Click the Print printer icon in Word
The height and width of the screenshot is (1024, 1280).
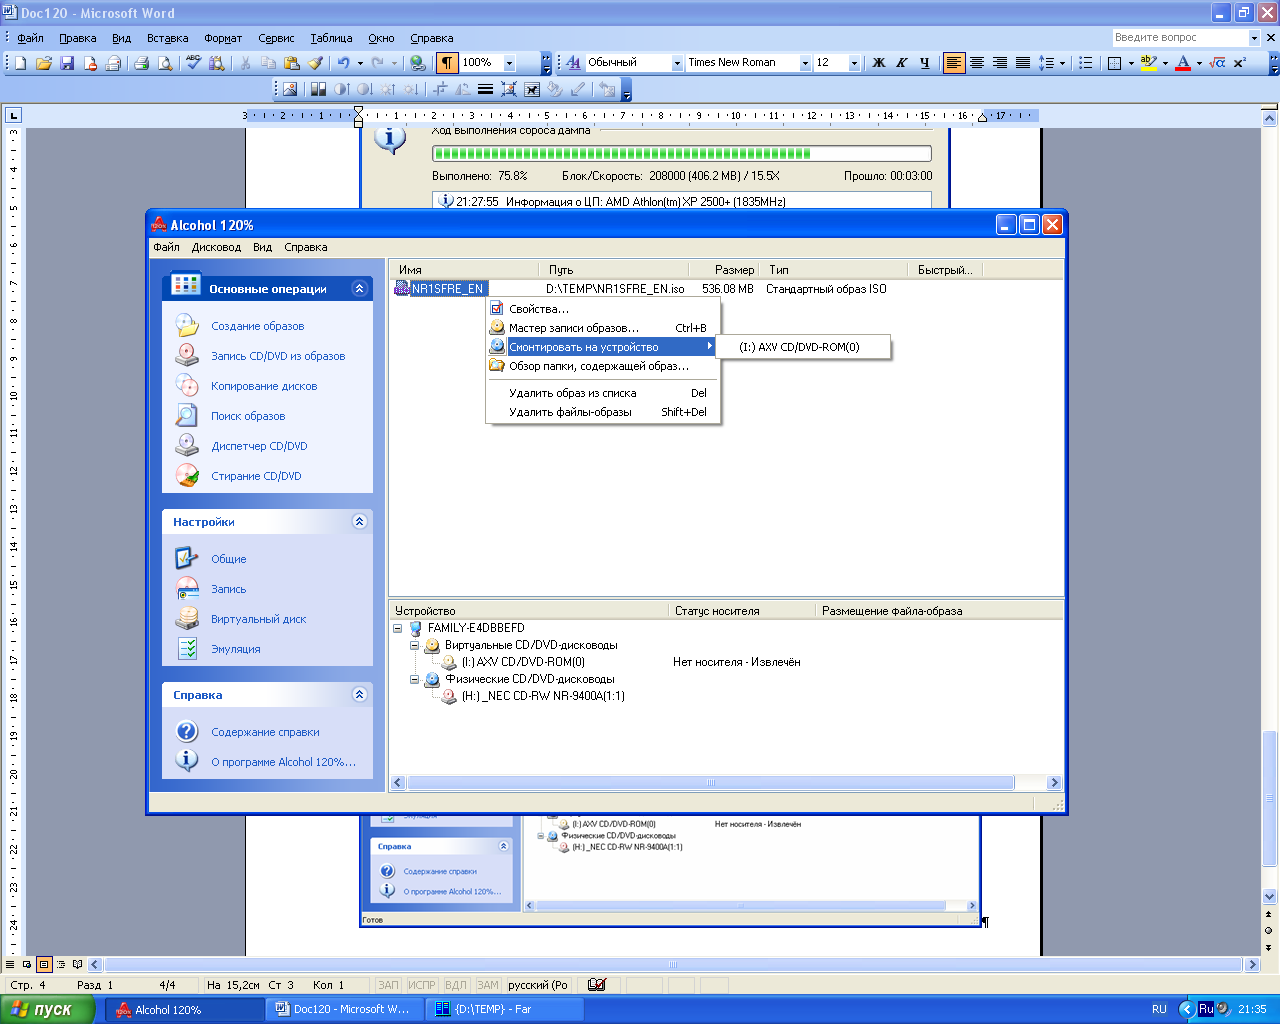[x=141, y=62]
